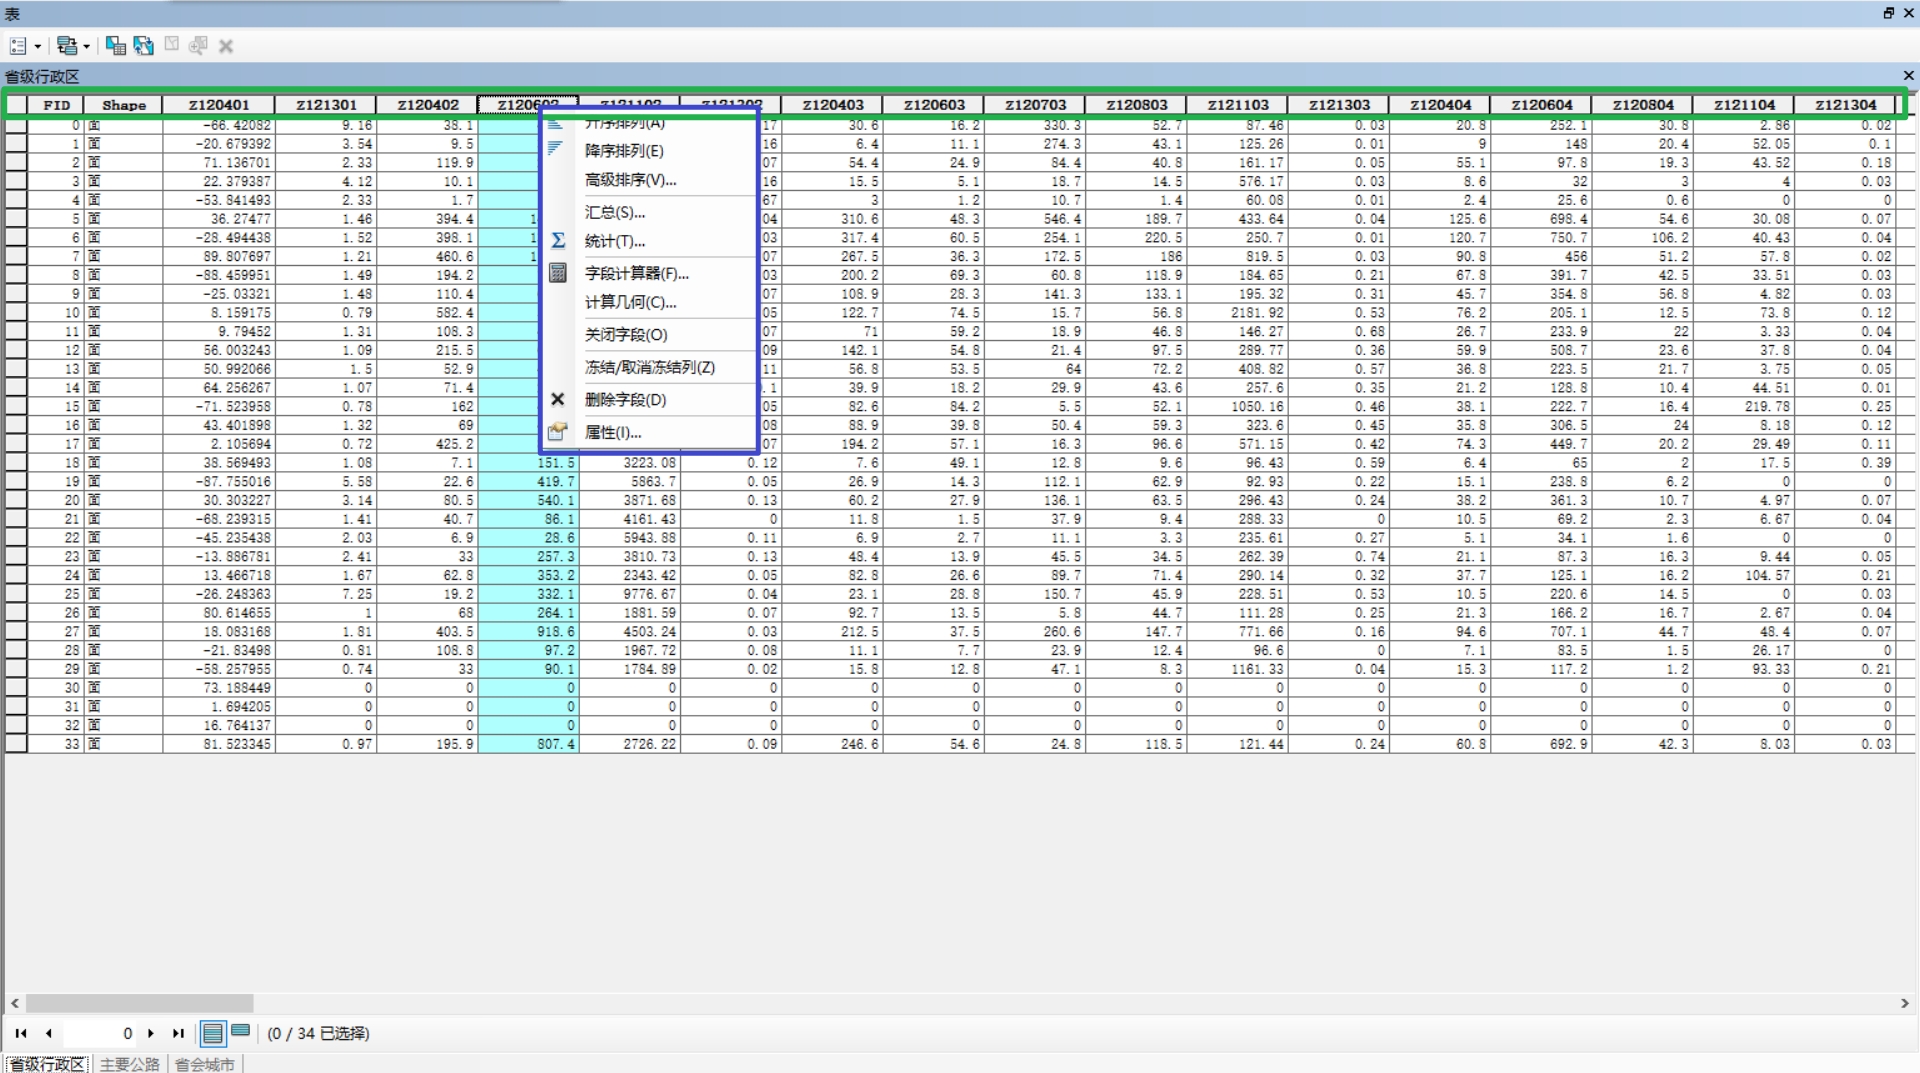This screenshot has height=1073, width=1920.
Task: Toggle 冻结/取消冻结列(Z) menu entry
Action: point(649,367)
